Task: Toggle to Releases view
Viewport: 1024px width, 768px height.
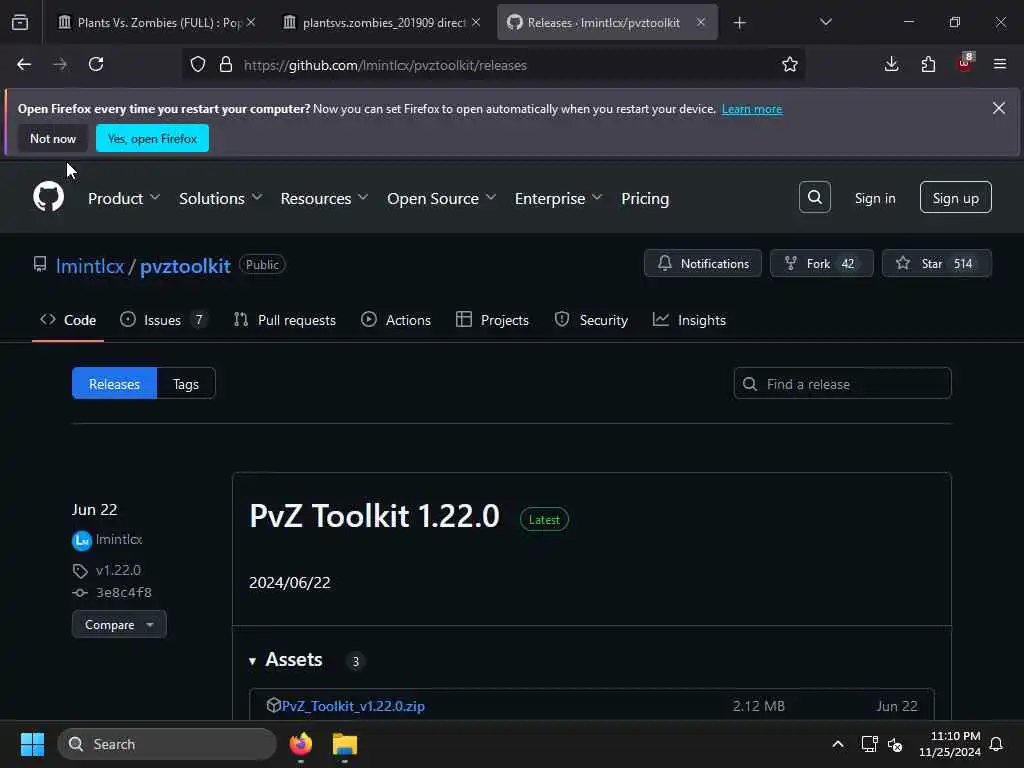Action: click(114, 383)
